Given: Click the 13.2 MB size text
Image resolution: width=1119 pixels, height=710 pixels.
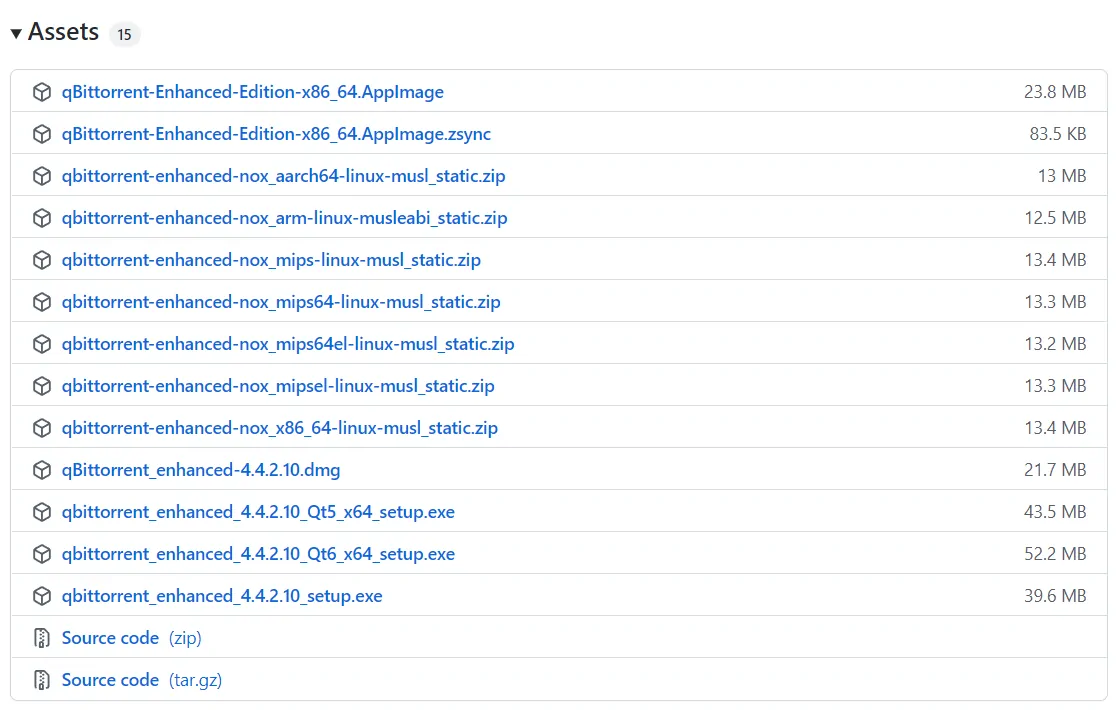Looking at the screenshot, I should click(x=1055, y=344).
